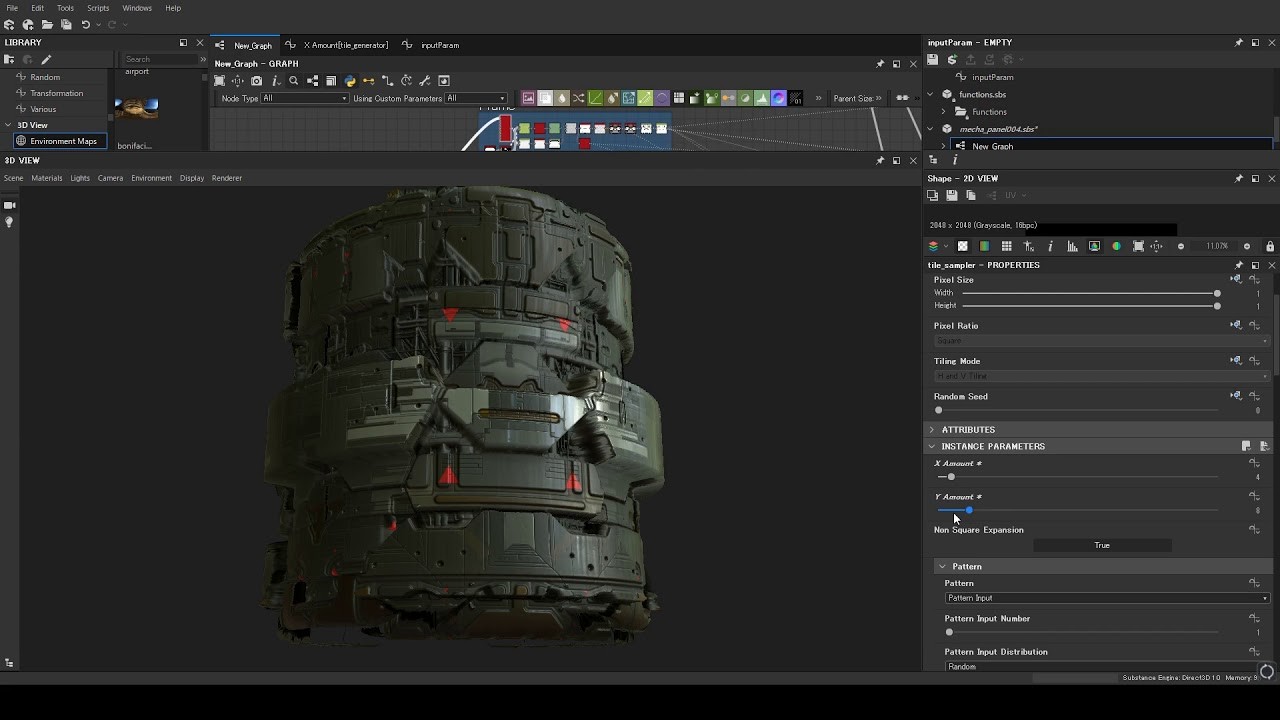This screenshot has height=720, width=1280.
Task: Click the 3D view camera icon
Action: [9, 205]
